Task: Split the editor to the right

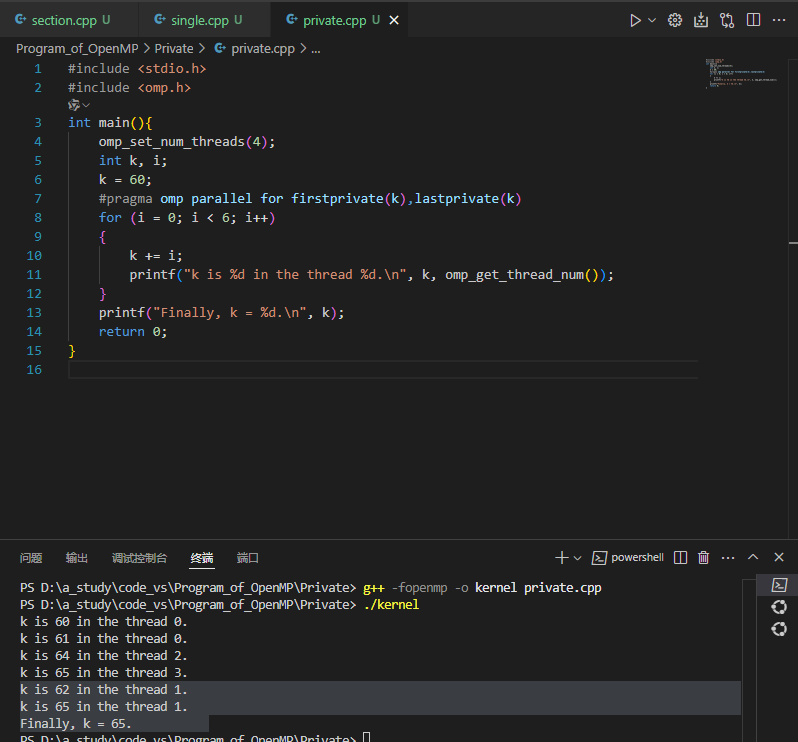Action: pyautogui.click(x=753, y=20)
